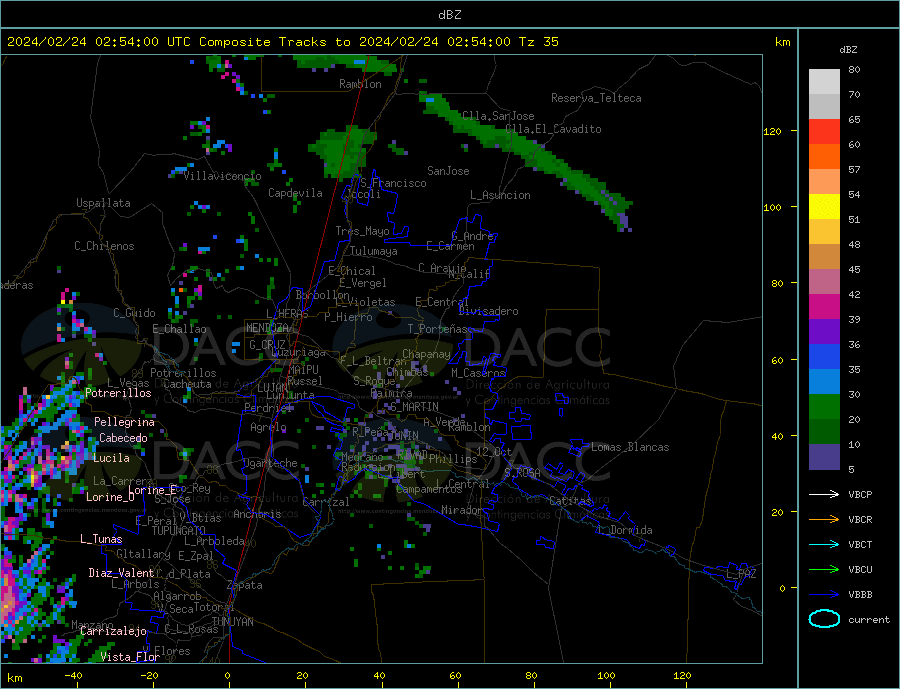Click the 'Divisadero' map label

[488, 311]
